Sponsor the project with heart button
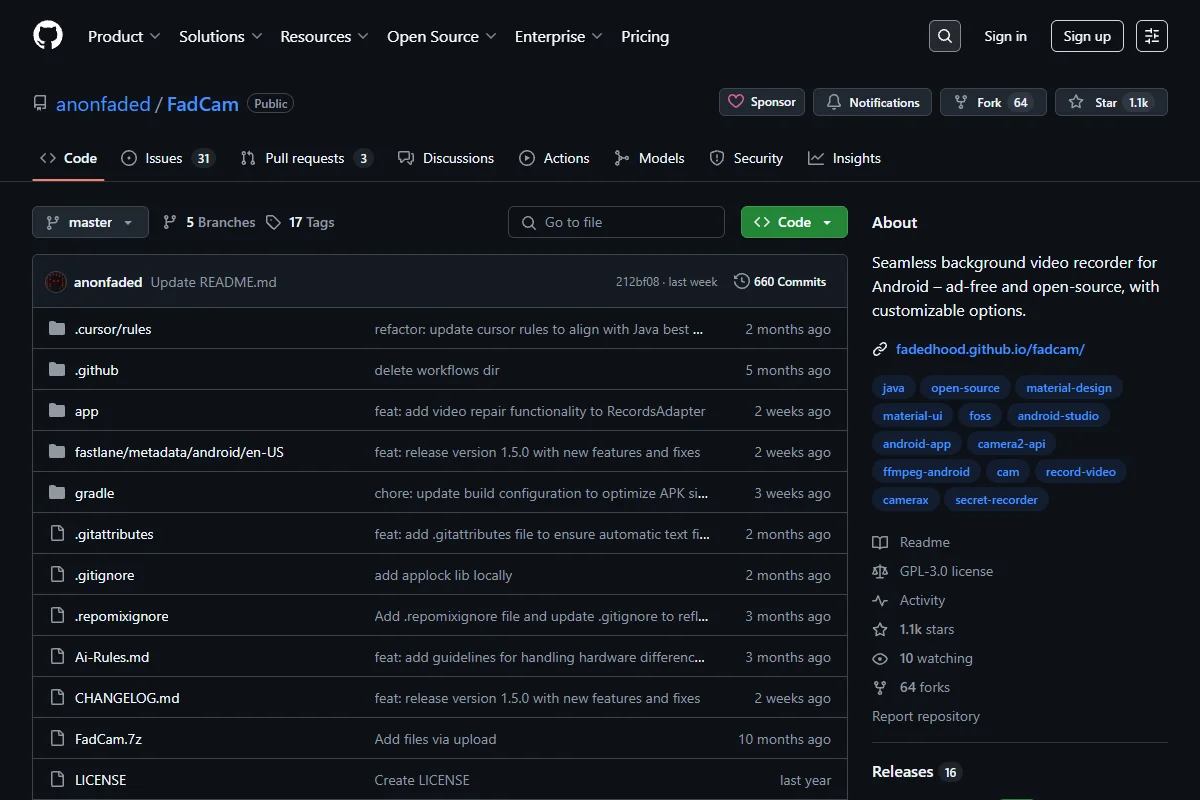 click(762, 102)
